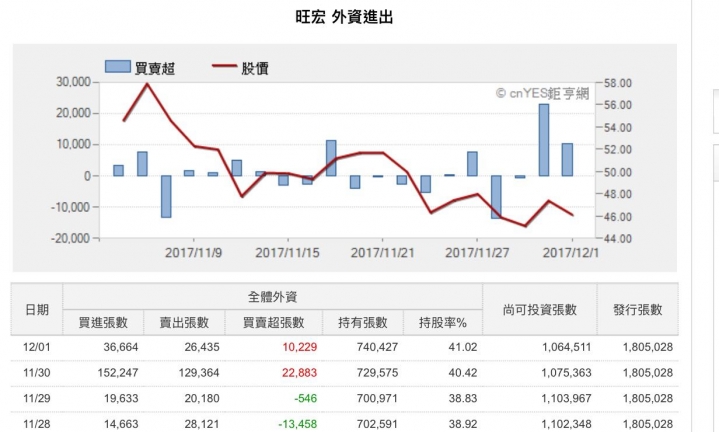
Task: Click the investable value 1,102,348
Action: 567,424
